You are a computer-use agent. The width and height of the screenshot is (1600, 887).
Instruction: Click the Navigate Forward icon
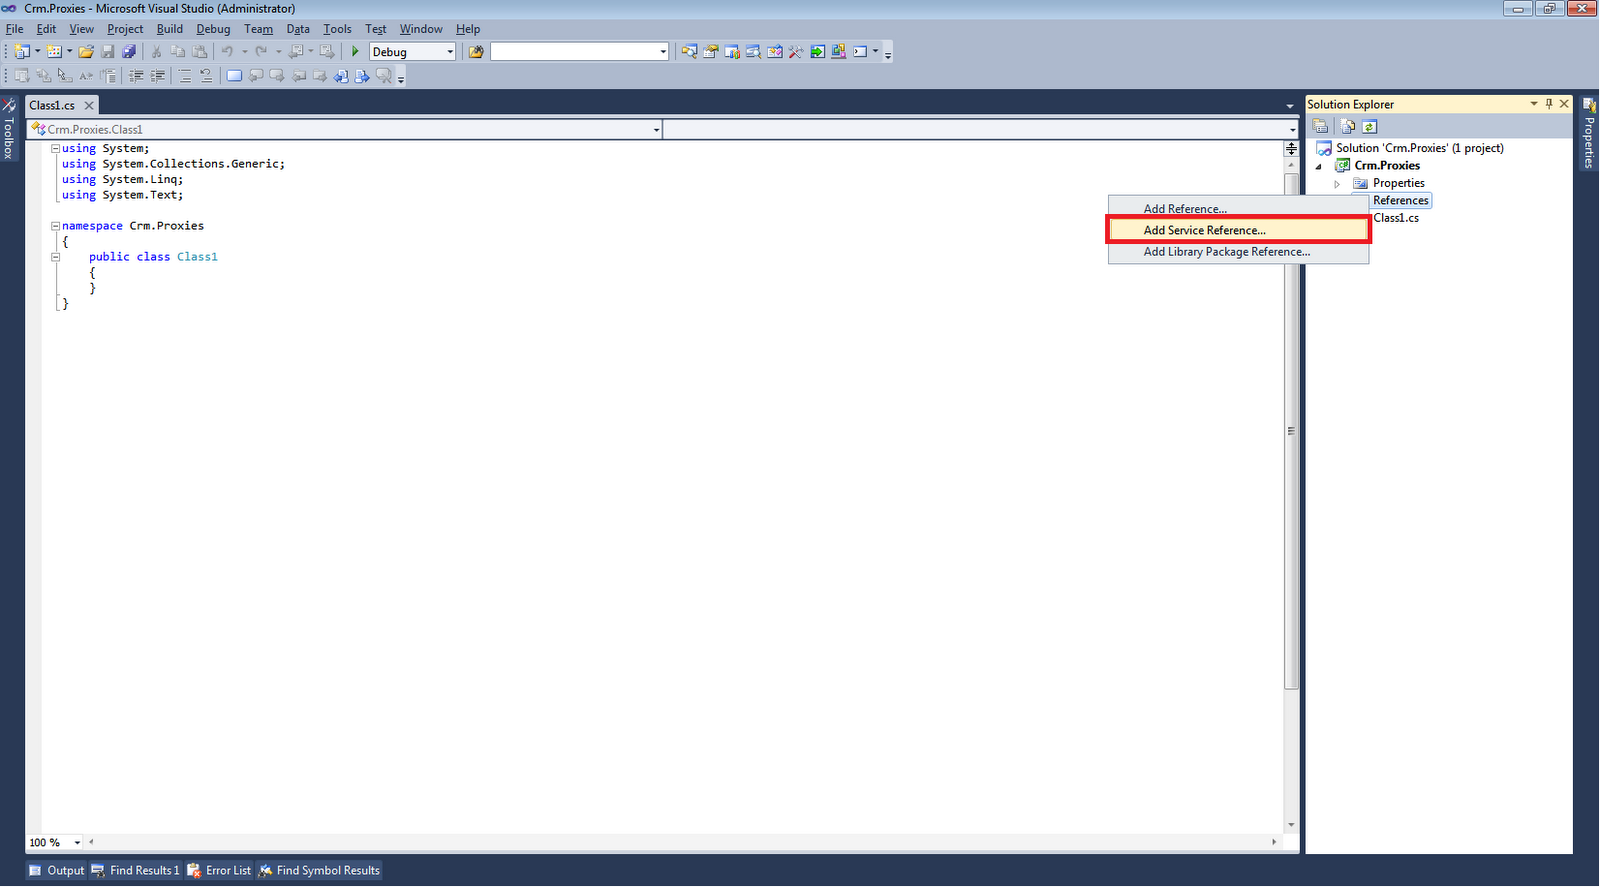pyautogui.click(x=327, y=52)
